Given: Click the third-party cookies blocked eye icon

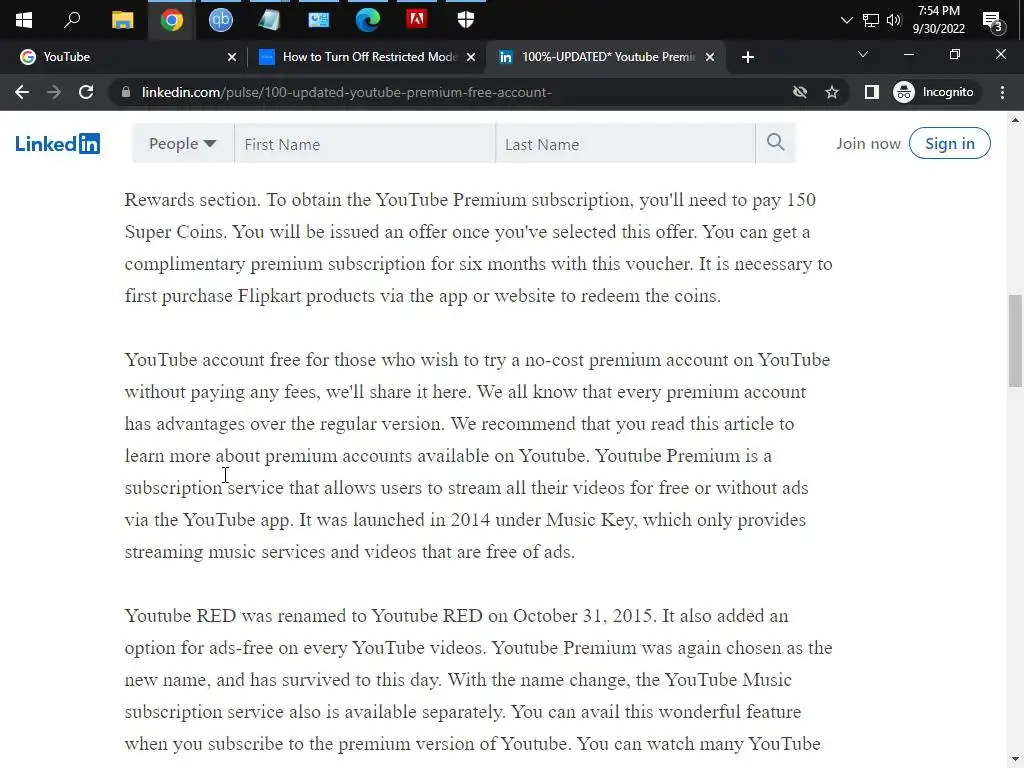Looking at the screenshot, I should [799, 92].
